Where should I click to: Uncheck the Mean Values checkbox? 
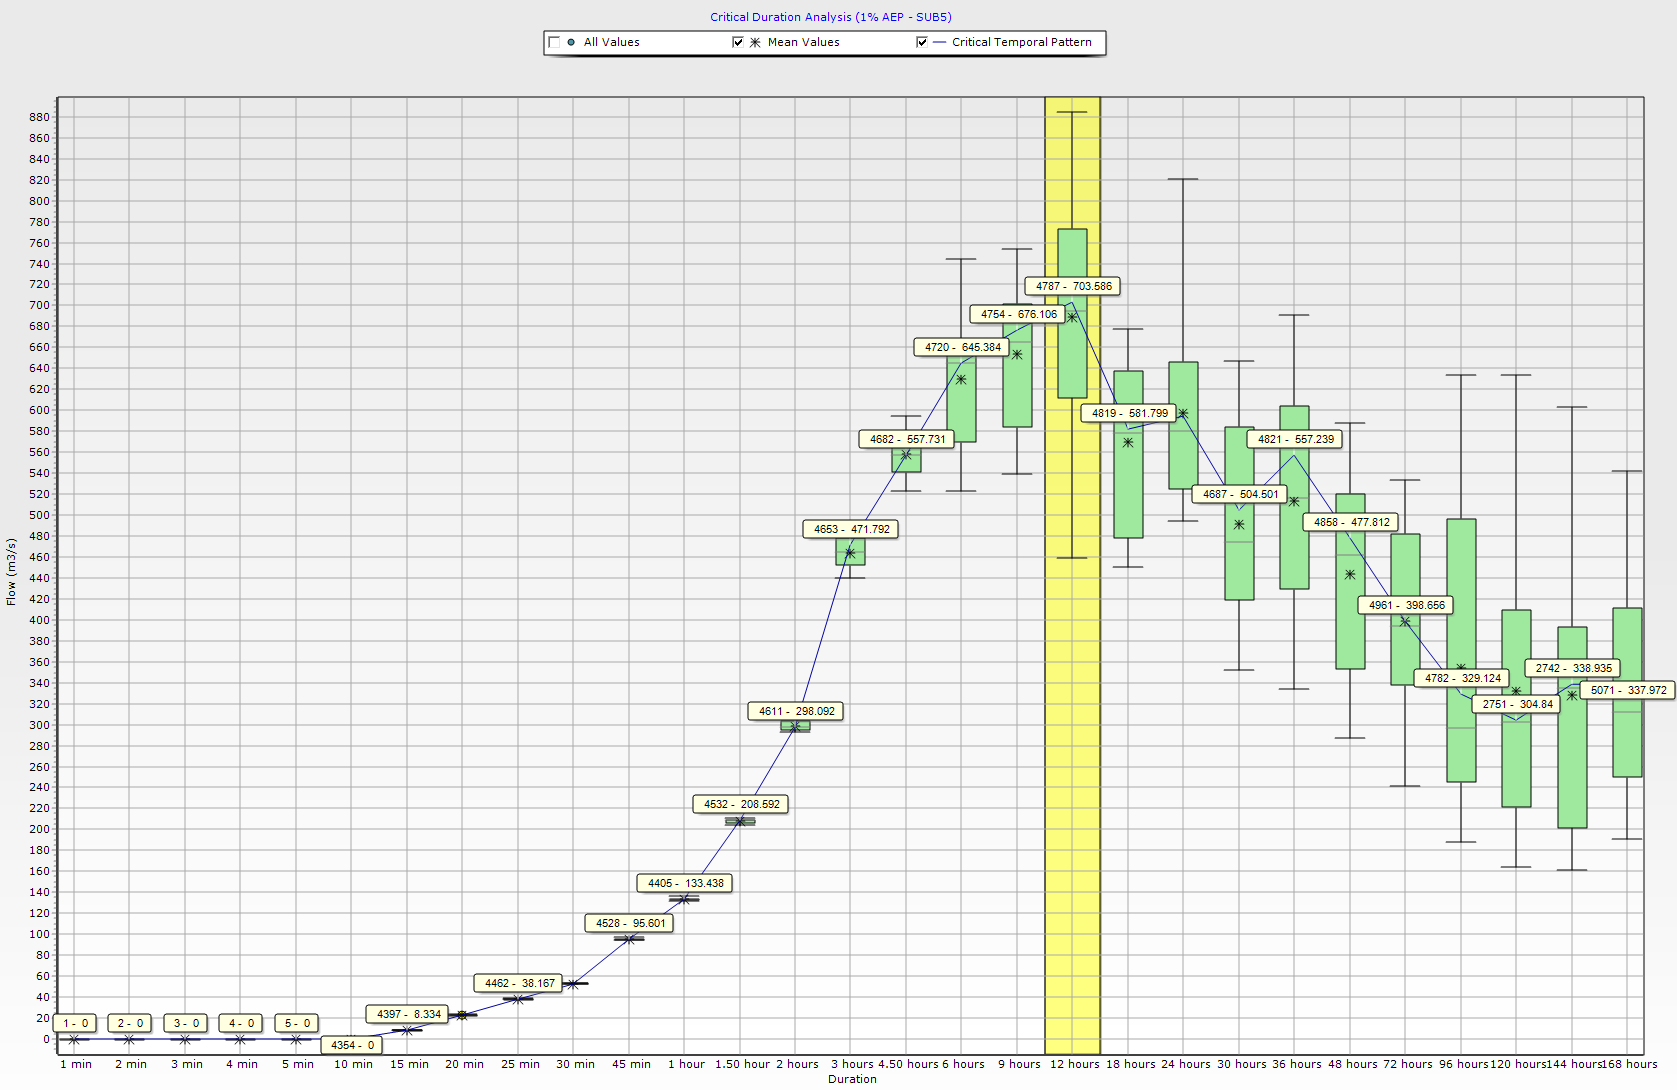click(x=738, y=42)
